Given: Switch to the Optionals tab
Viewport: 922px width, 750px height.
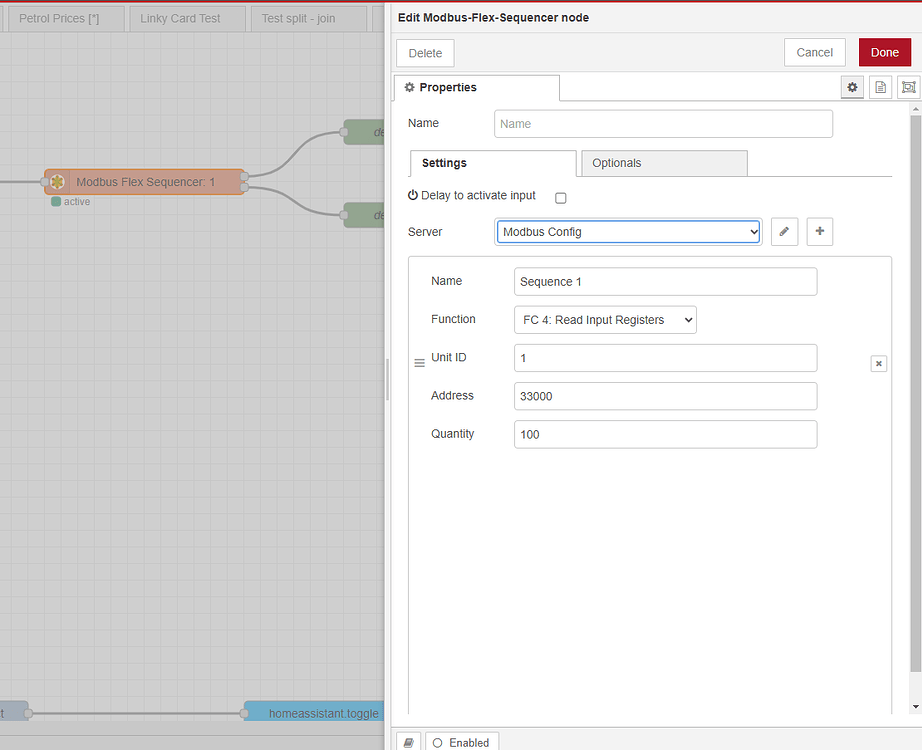Looking at the screenshot, I should (616, 162).
